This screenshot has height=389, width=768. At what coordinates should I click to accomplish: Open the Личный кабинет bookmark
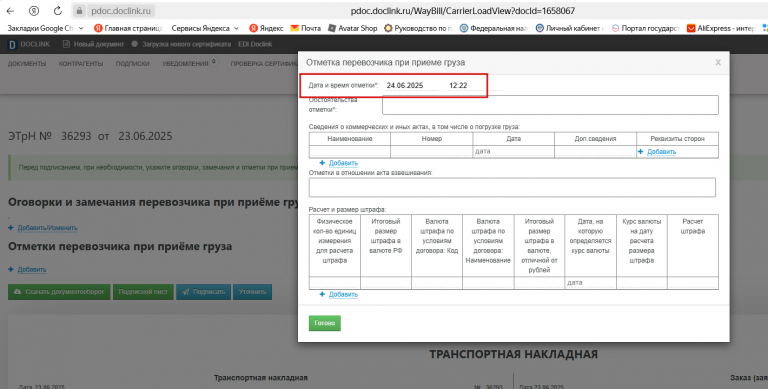pyautogui.click(x=570, y=28)
